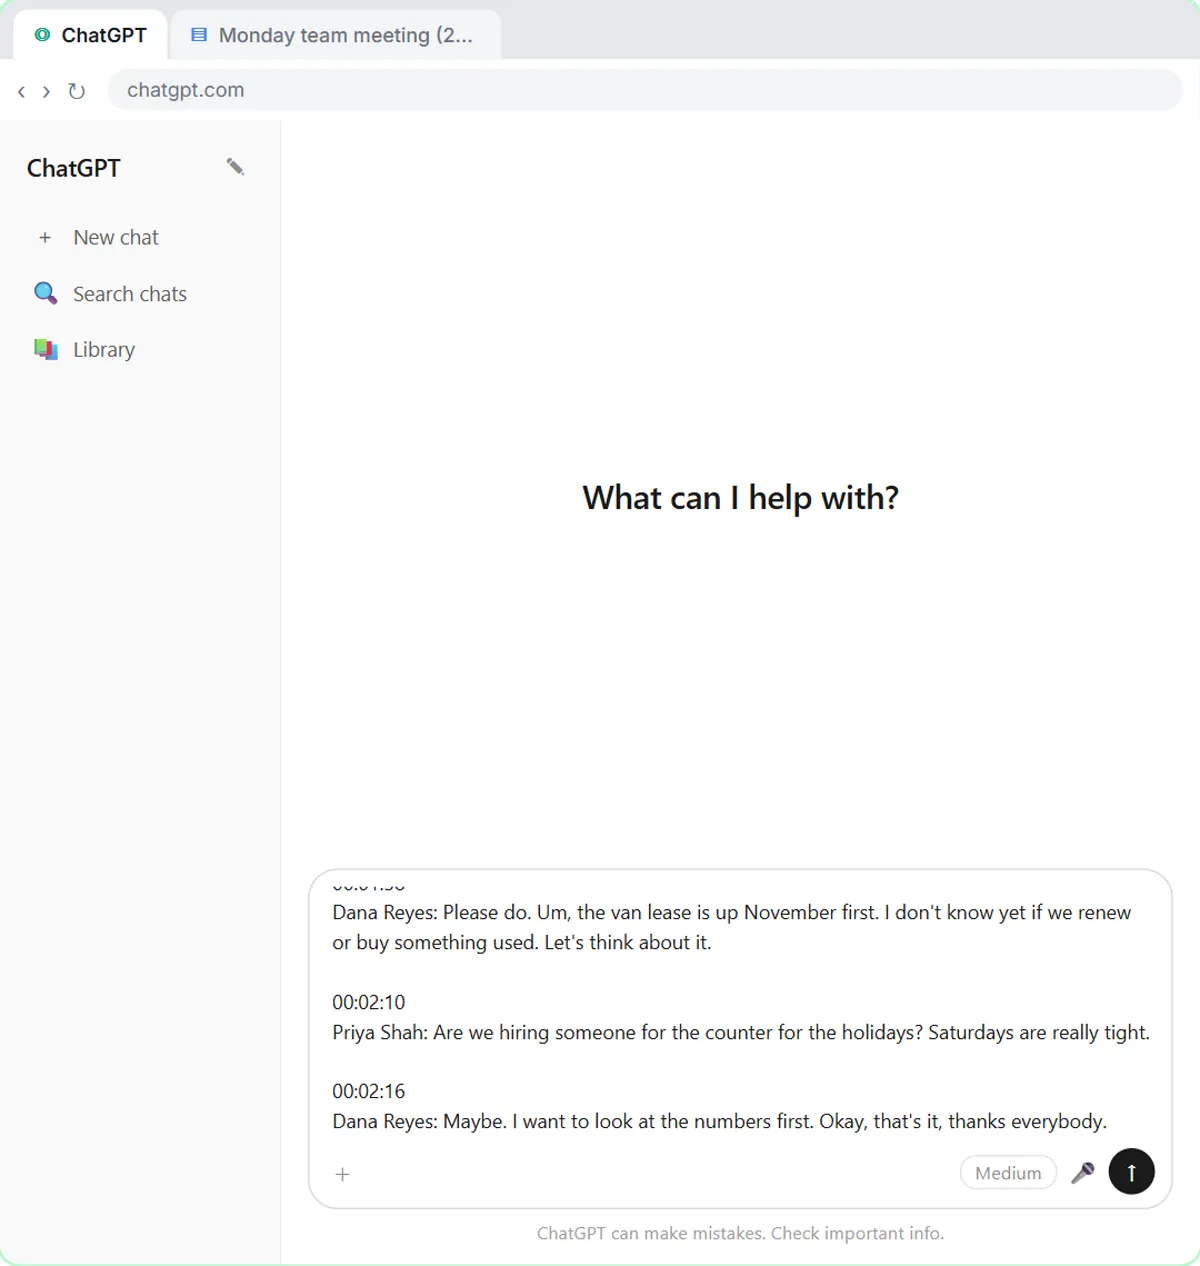Open the Medium model effort selector
Screen dimensions: 1200x1266
1008,1173
